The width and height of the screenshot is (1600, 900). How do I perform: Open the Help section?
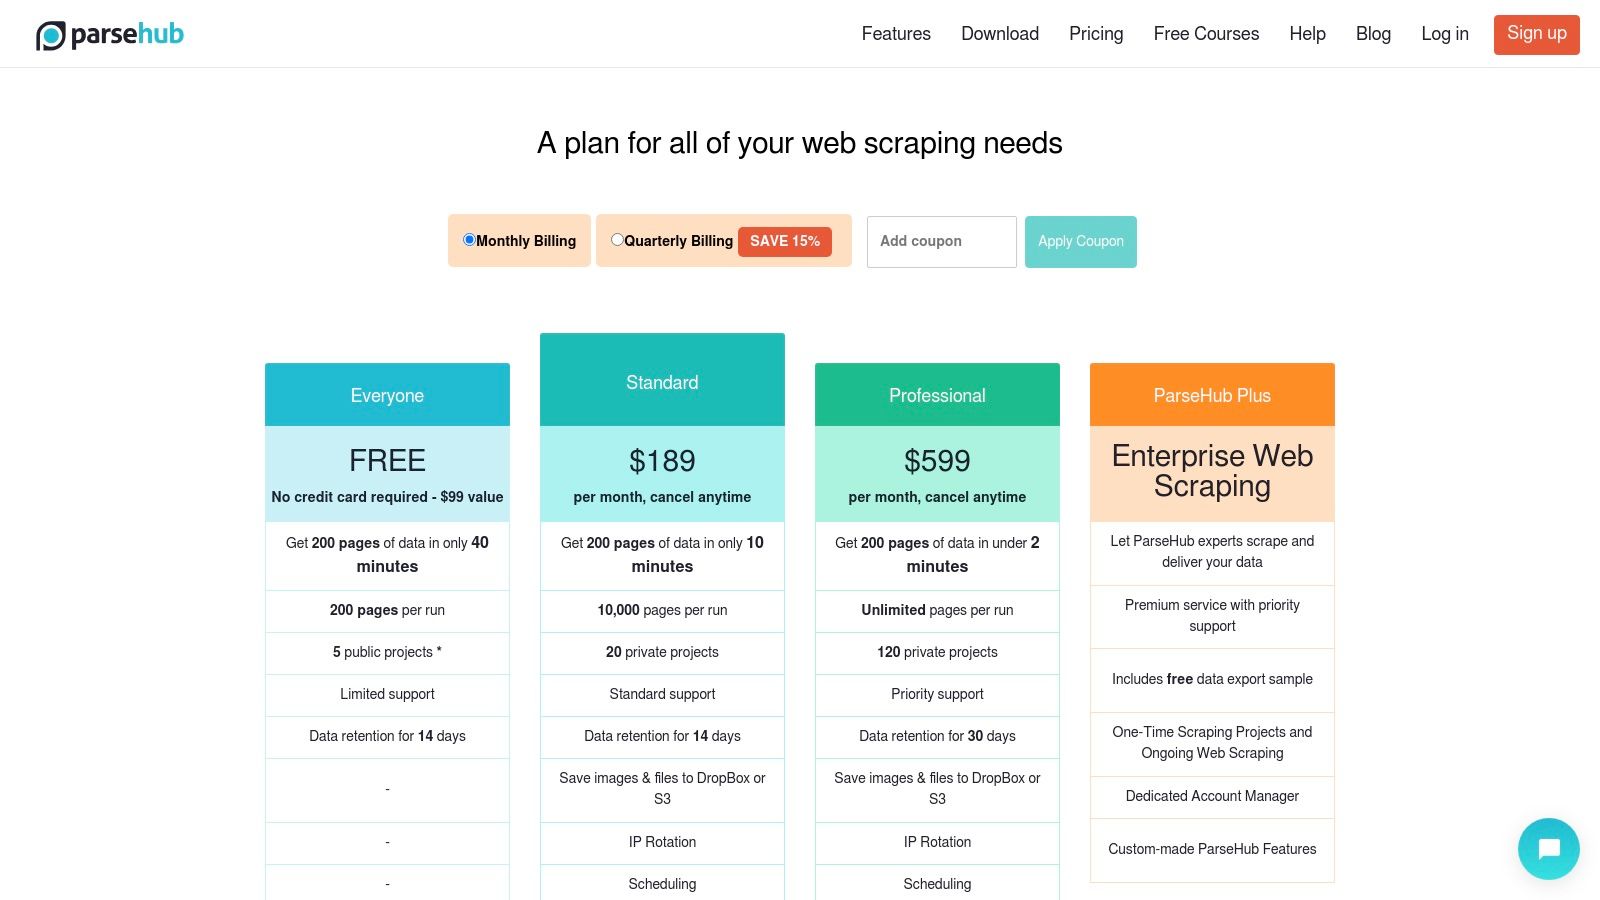[1307, 33]
